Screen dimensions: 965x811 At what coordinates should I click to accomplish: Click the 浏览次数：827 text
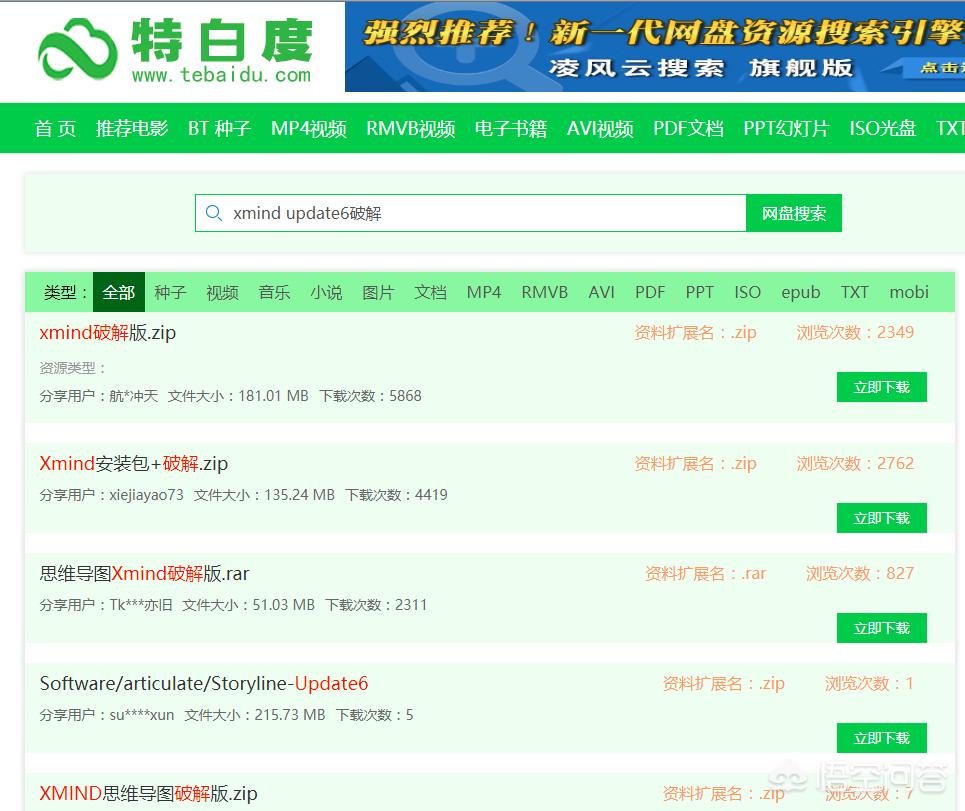click(x=860, y=573)
